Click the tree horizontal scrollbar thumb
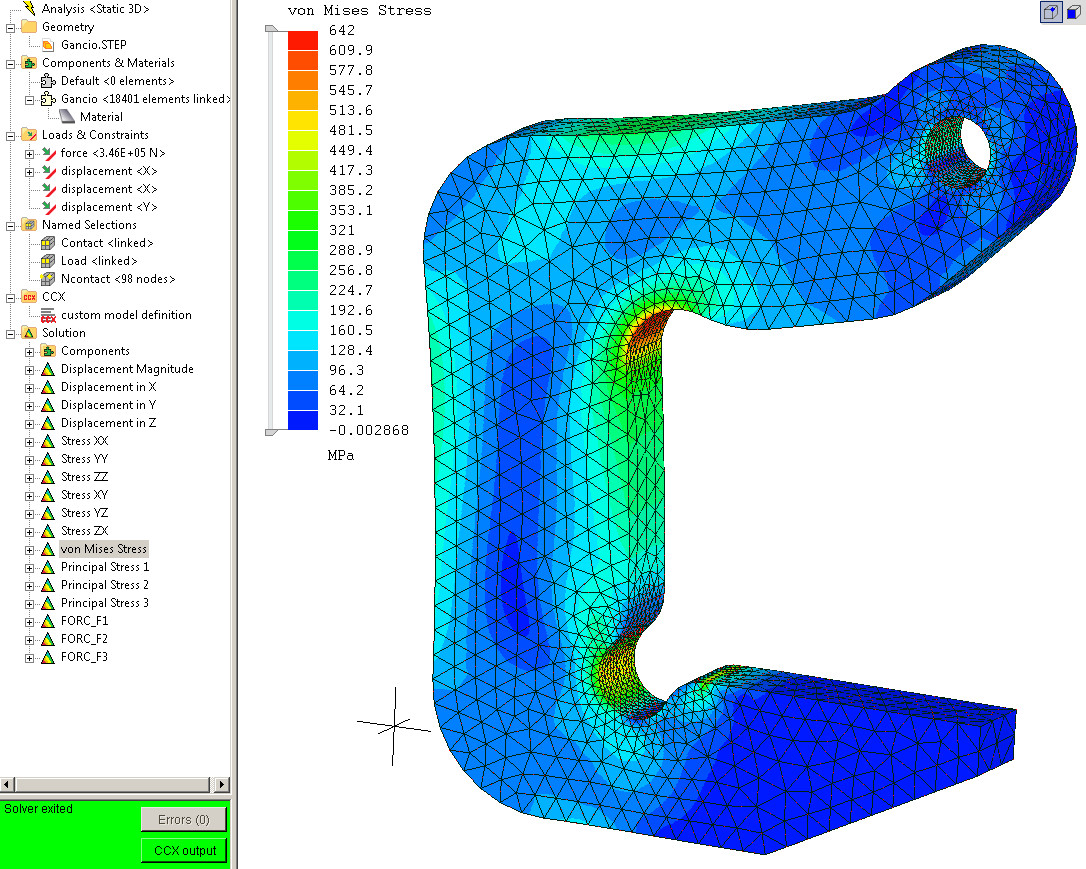Image resolution: width=1086 pixels, height=869 pixels. (x=112, y=785)
